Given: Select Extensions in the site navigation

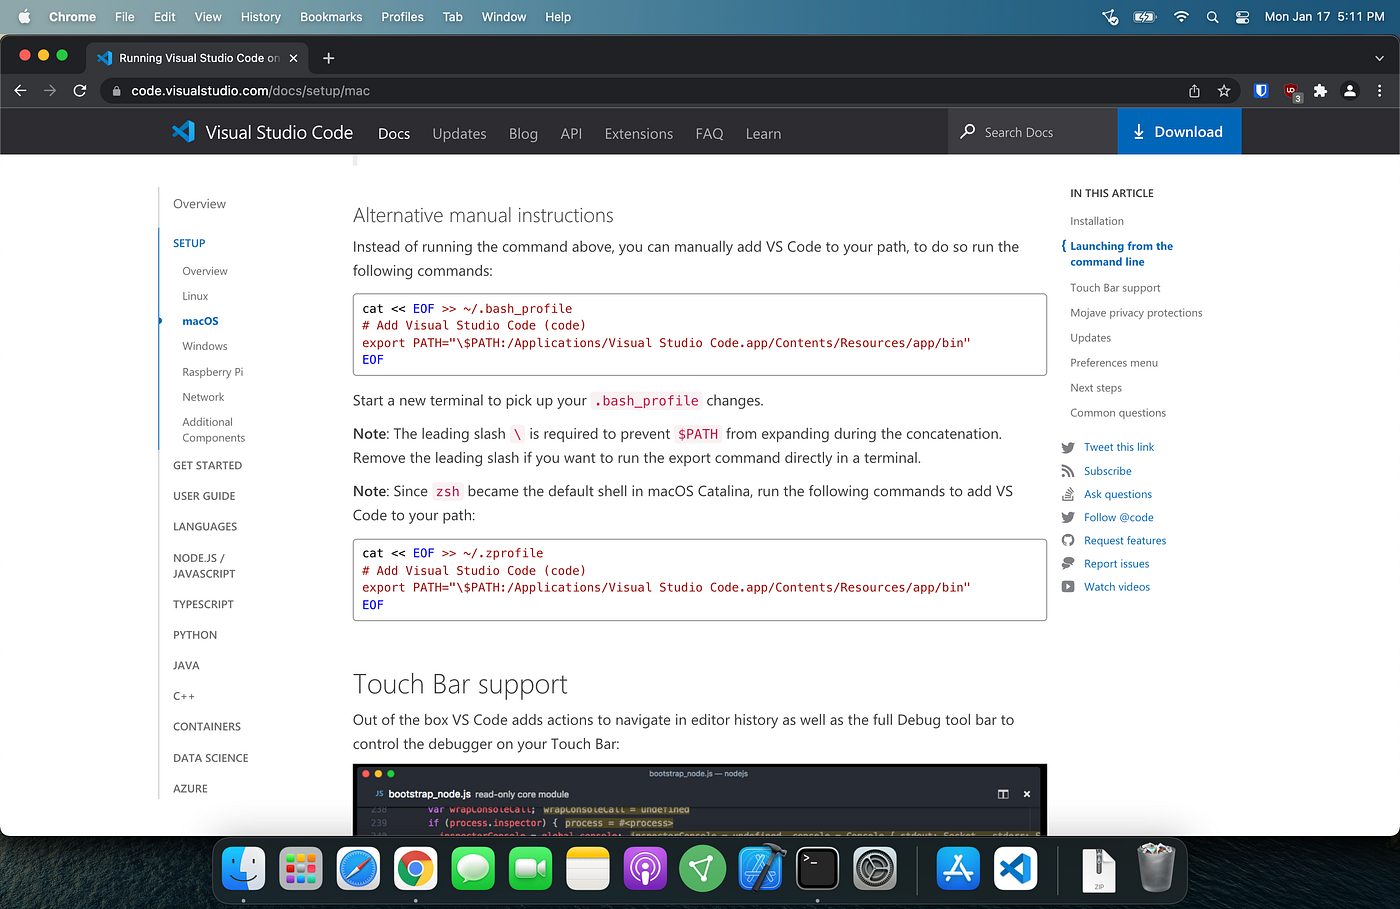Looking at the screenshot, I should pos(638,133).
